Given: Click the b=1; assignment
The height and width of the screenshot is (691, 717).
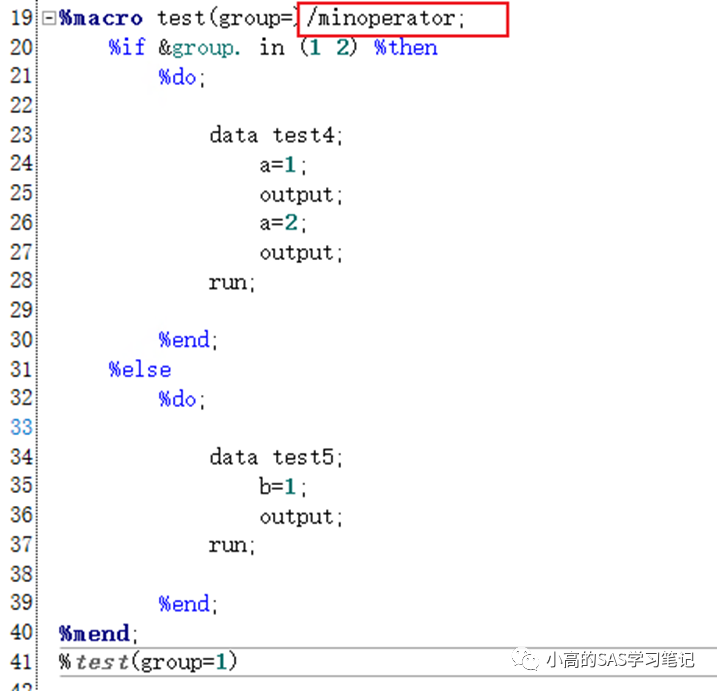Looking at the screenshot, I should [283, 486].
